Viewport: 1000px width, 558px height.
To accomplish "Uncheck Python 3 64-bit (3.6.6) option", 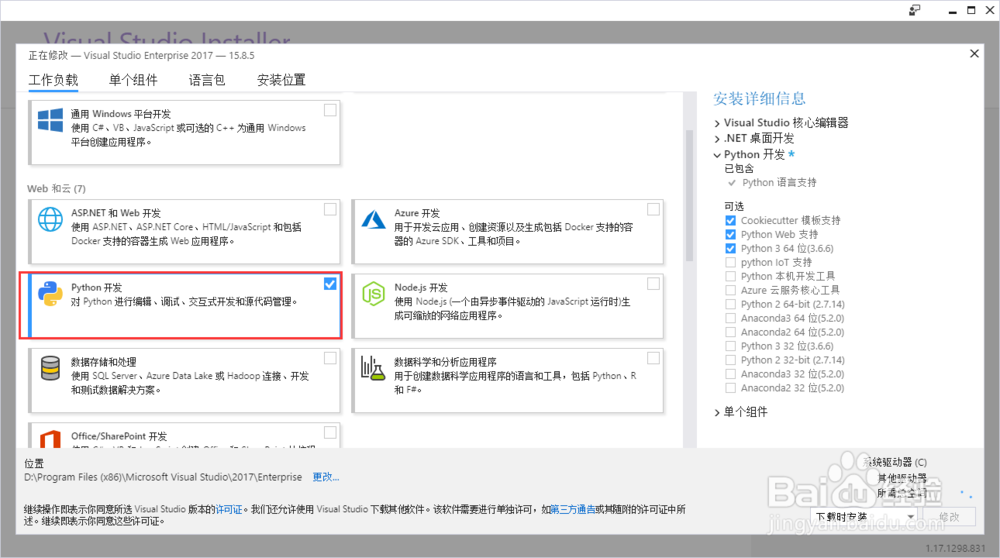I will click(x=730, y=249).
